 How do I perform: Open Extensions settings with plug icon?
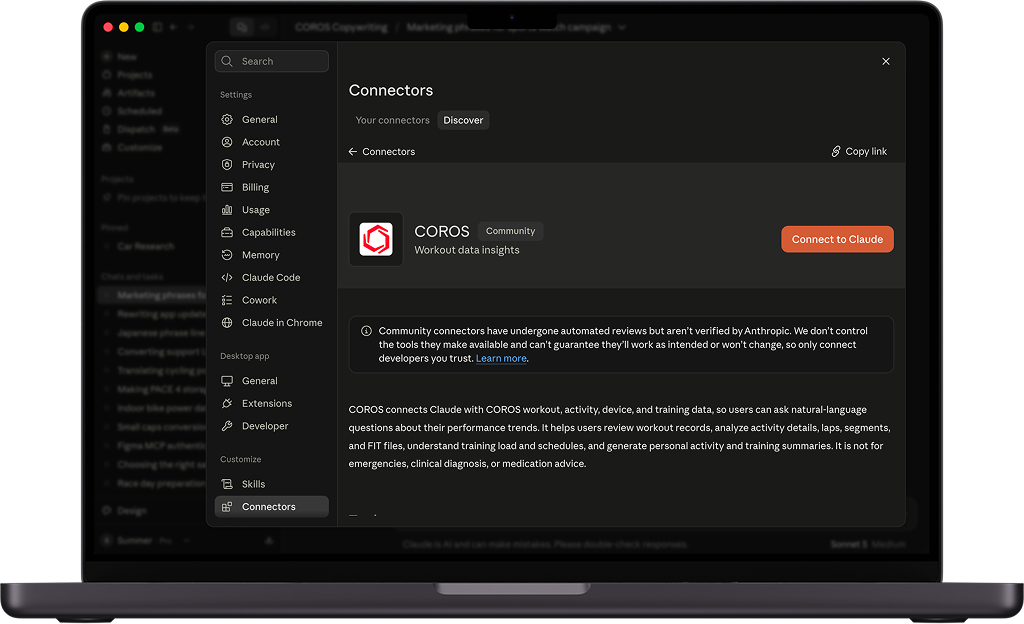click(271, 403)
